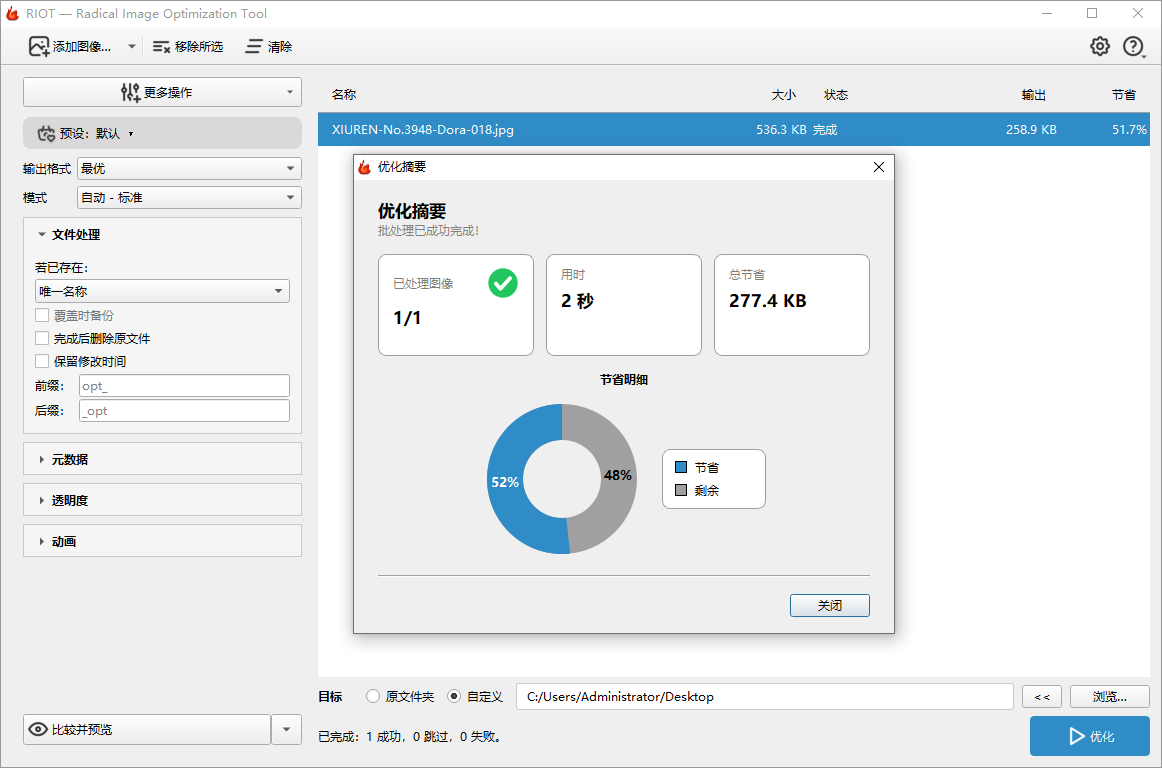Open the dropdown arrow next to 添加图像
Screen dimensions: 1162x768
[132, 47]
